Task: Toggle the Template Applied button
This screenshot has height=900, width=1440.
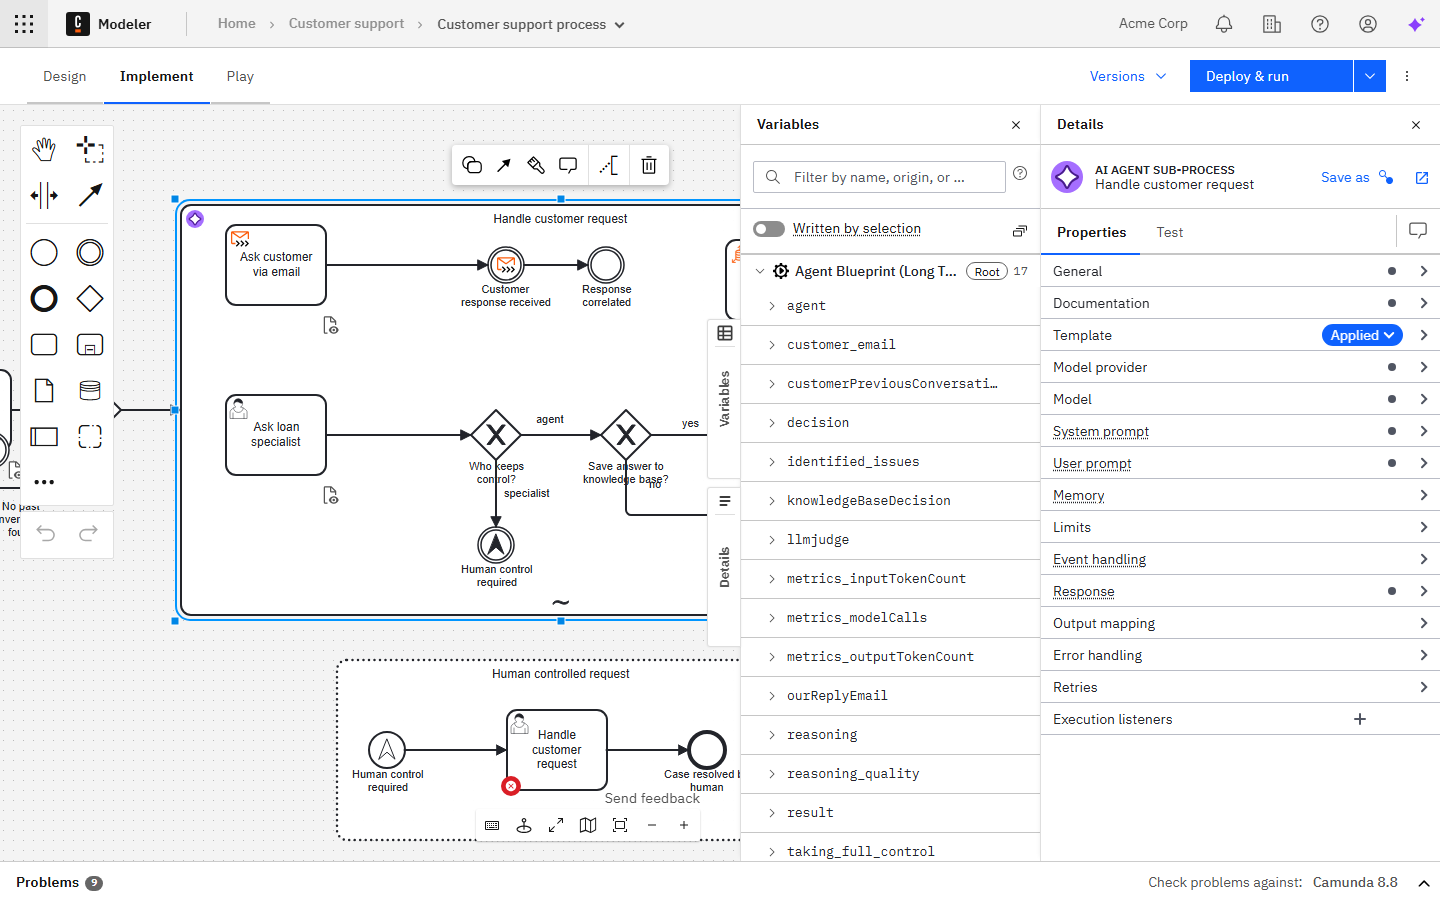Action: coord(1361,335)
